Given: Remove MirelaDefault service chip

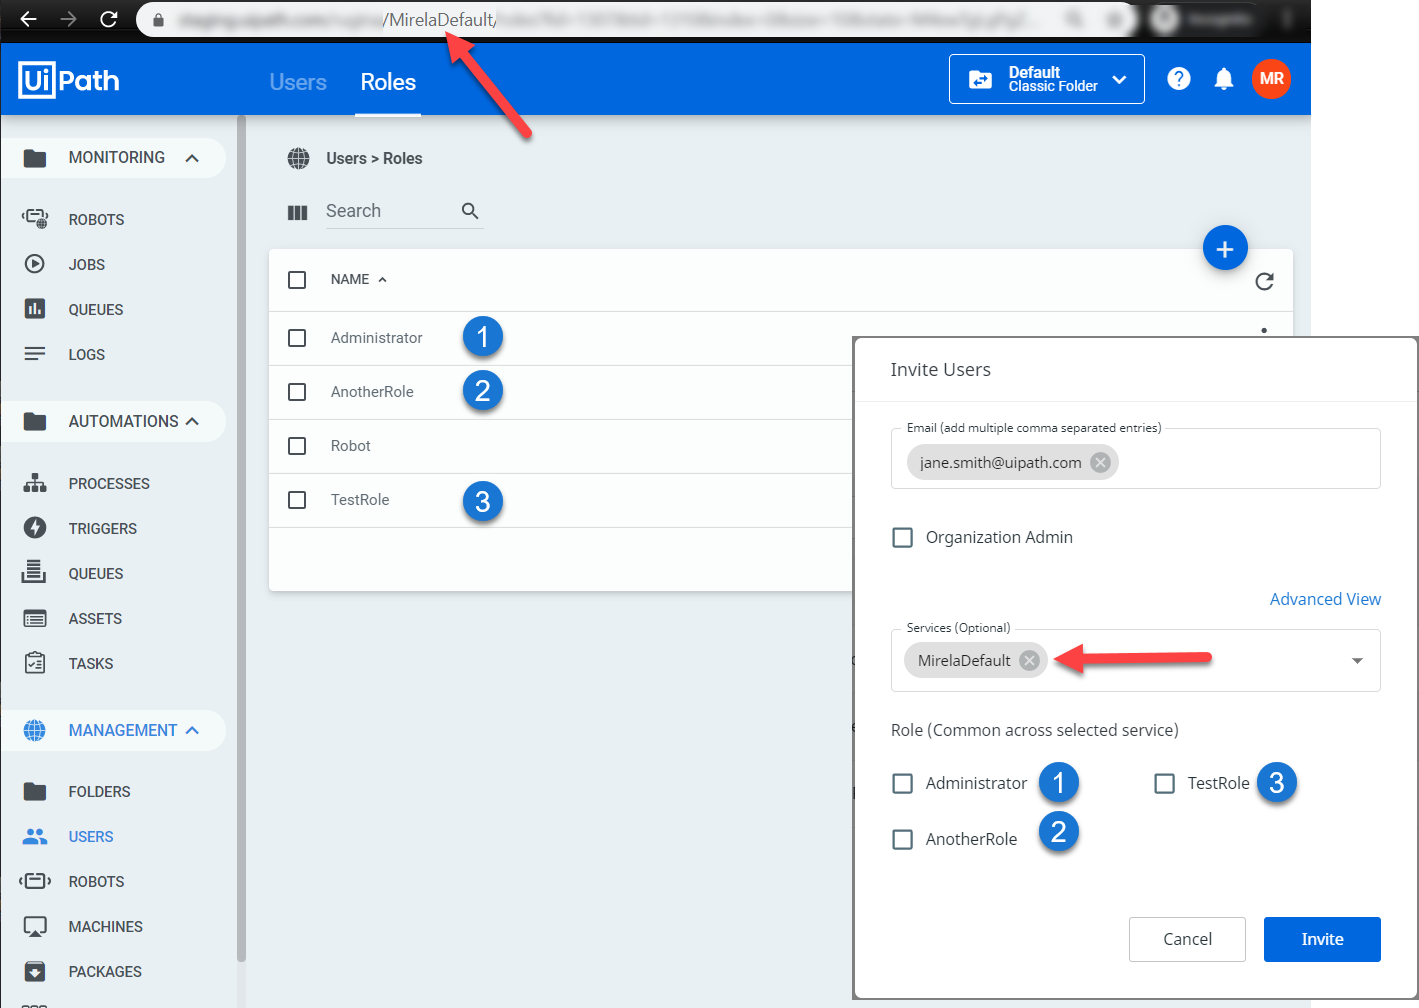Looking at the screenshot, I should pos(1029,660).
